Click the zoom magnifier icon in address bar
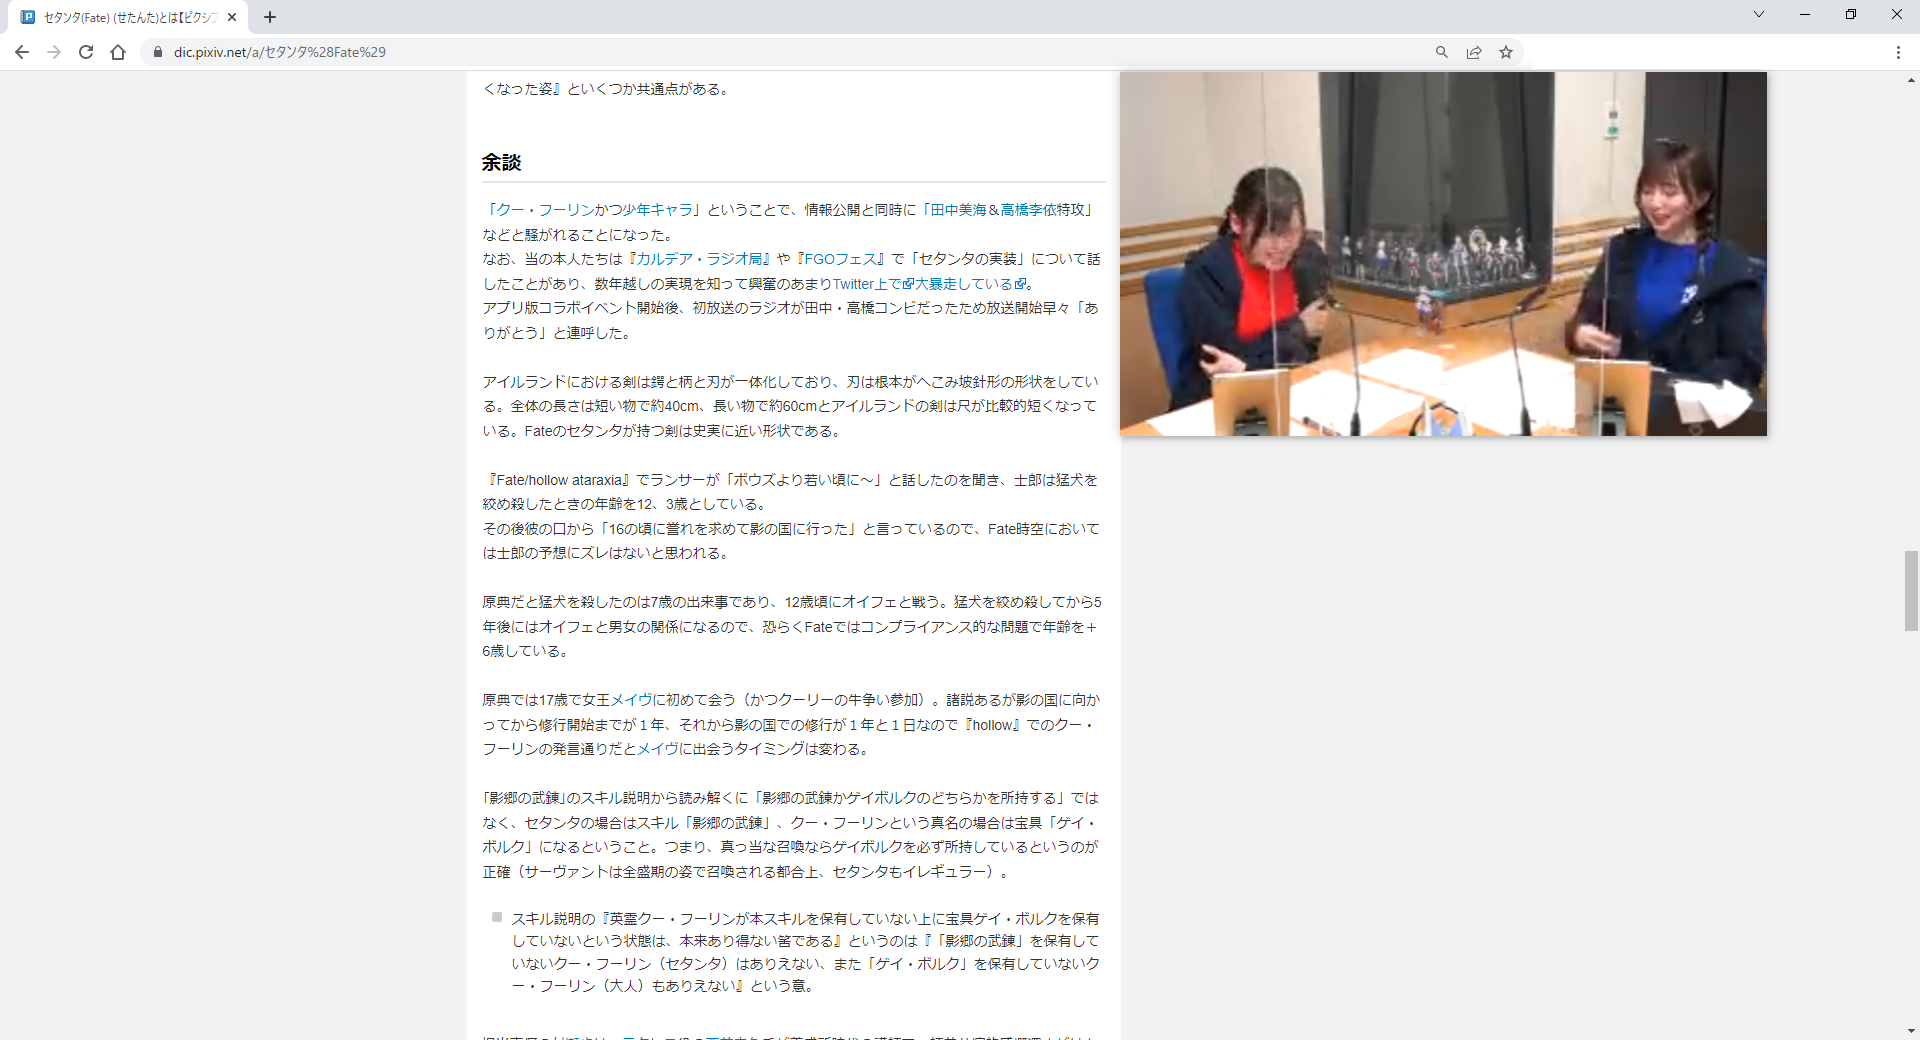 click(1441, 52)
